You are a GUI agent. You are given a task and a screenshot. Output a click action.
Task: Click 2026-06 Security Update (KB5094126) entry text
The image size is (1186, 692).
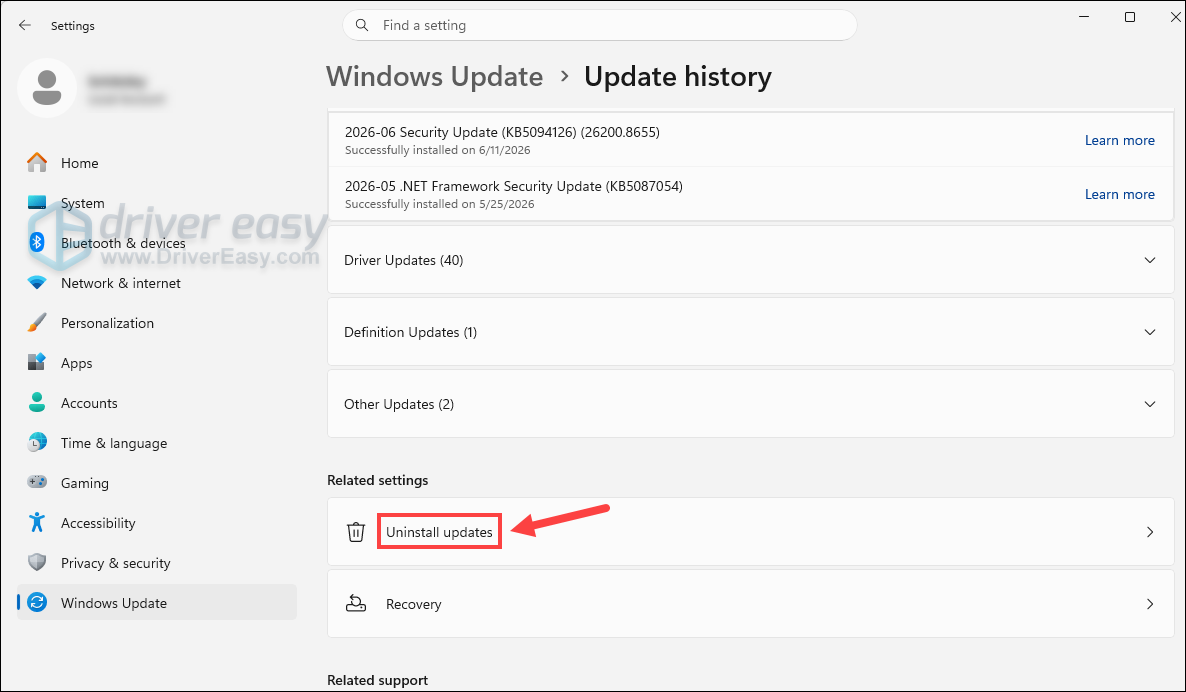502,132
